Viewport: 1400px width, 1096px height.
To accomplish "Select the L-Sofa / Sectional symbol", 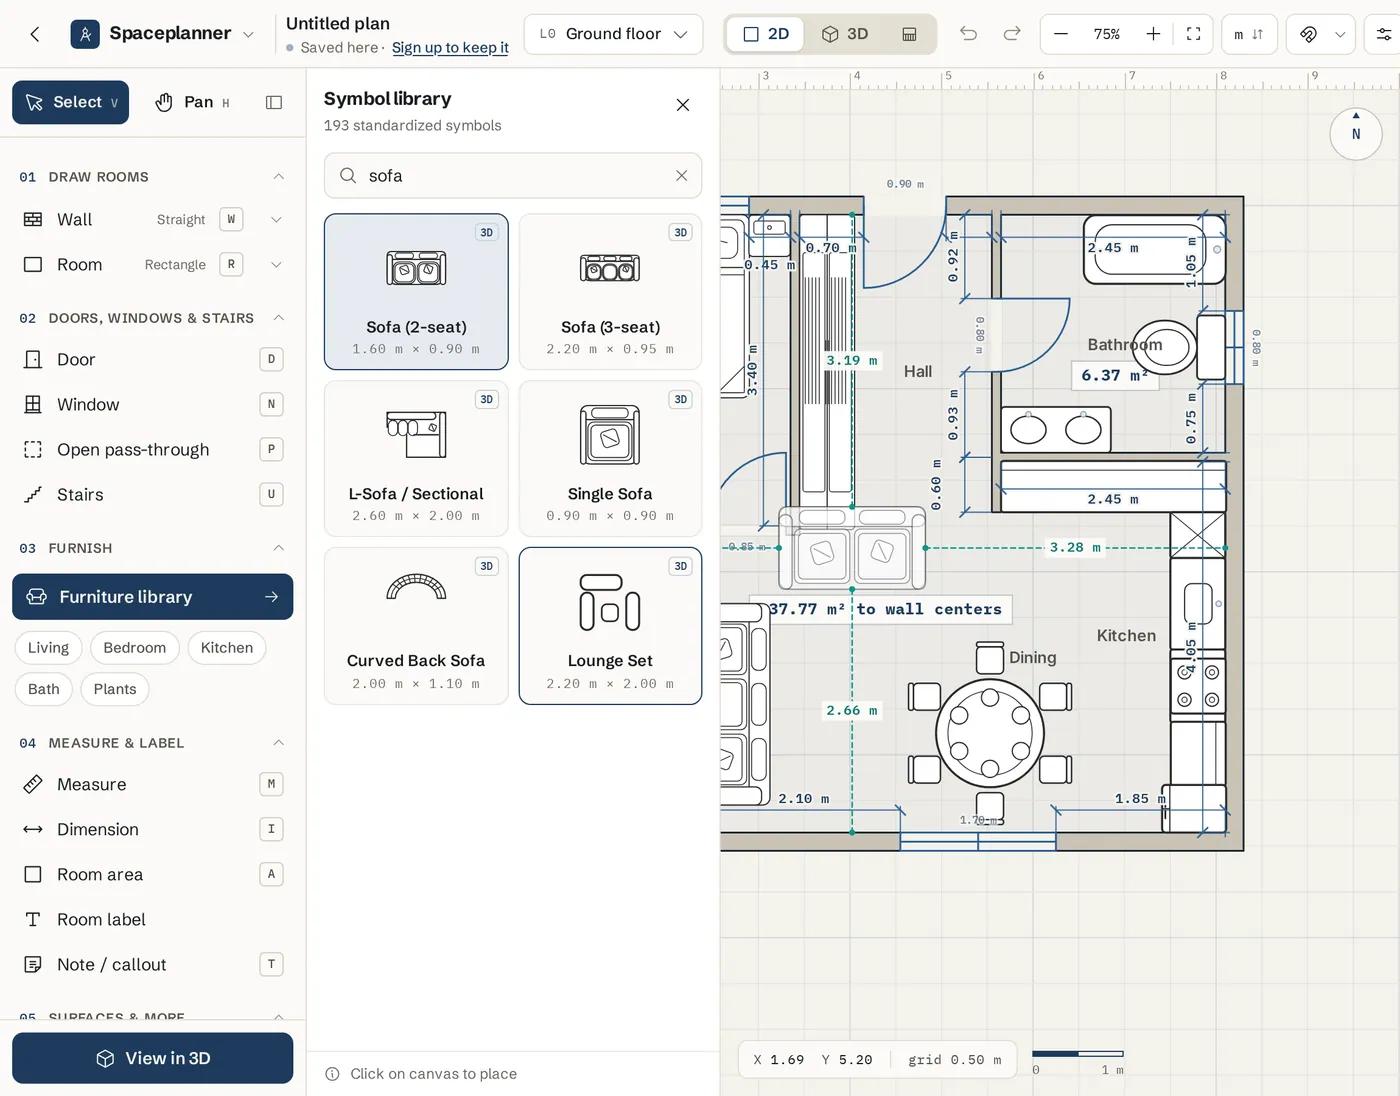I will pos(416,459).
